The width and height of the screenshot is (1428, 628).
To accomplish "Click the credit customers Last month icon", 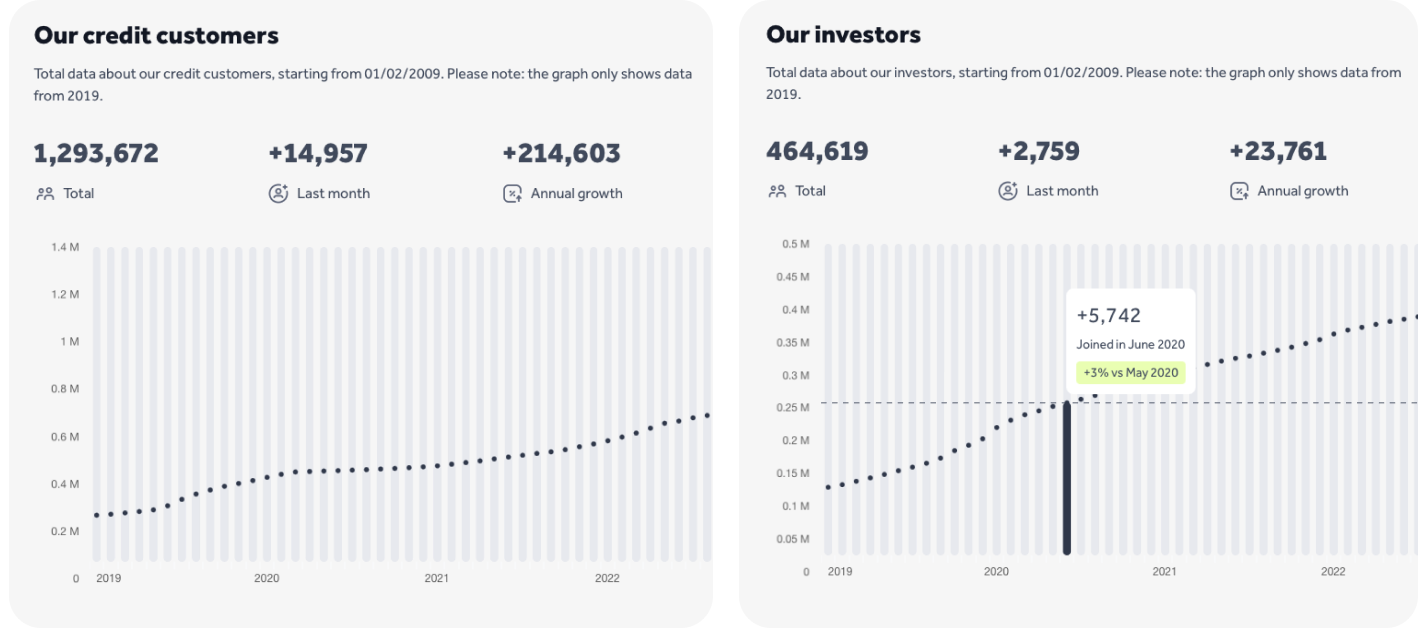I will [x=279, y=193].
